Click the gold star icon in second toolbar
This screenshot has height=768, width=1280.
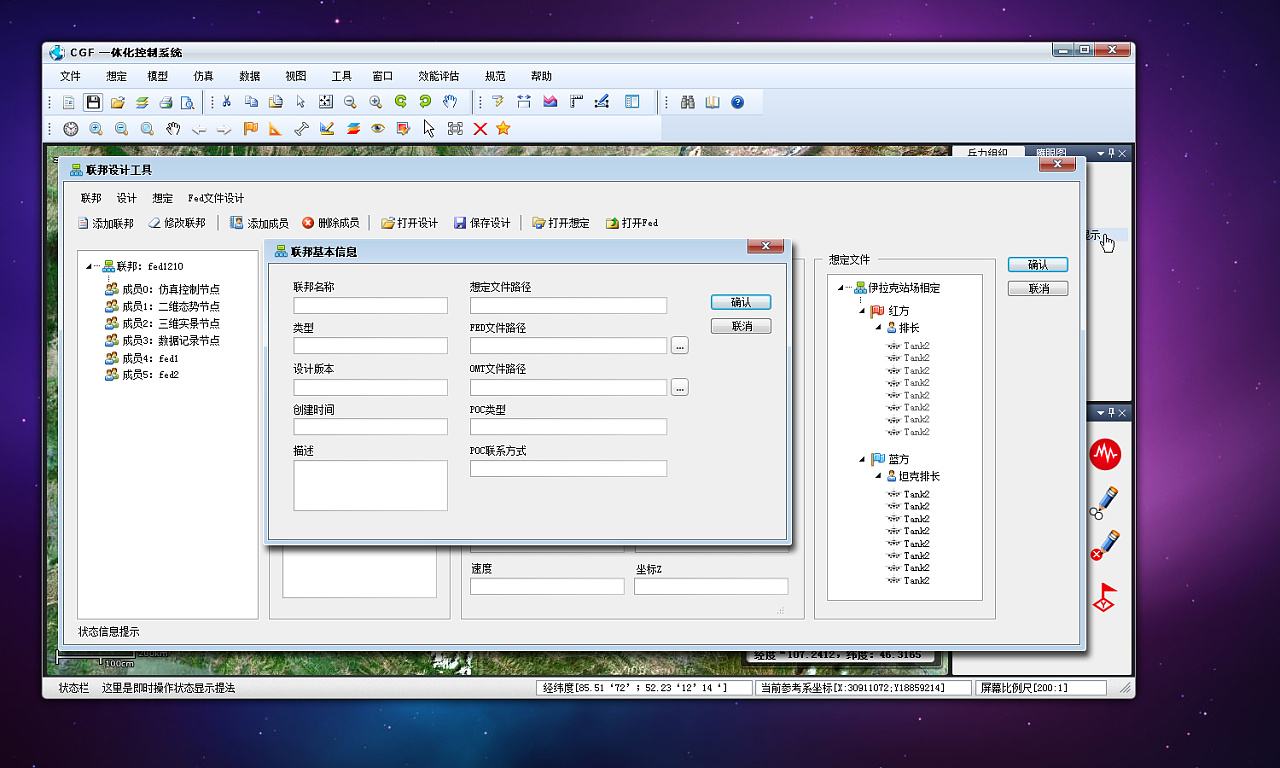(503, 128)
